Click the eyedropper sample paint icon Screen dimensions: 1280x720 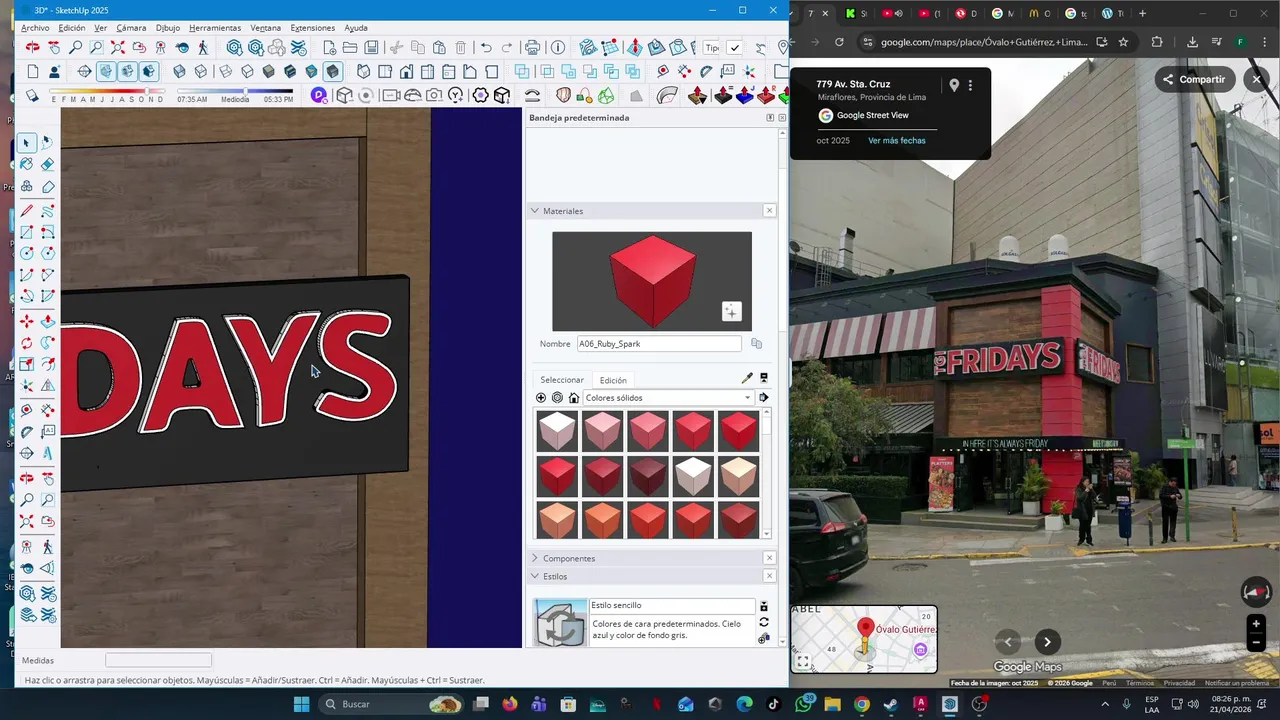[x=746, y=378]
